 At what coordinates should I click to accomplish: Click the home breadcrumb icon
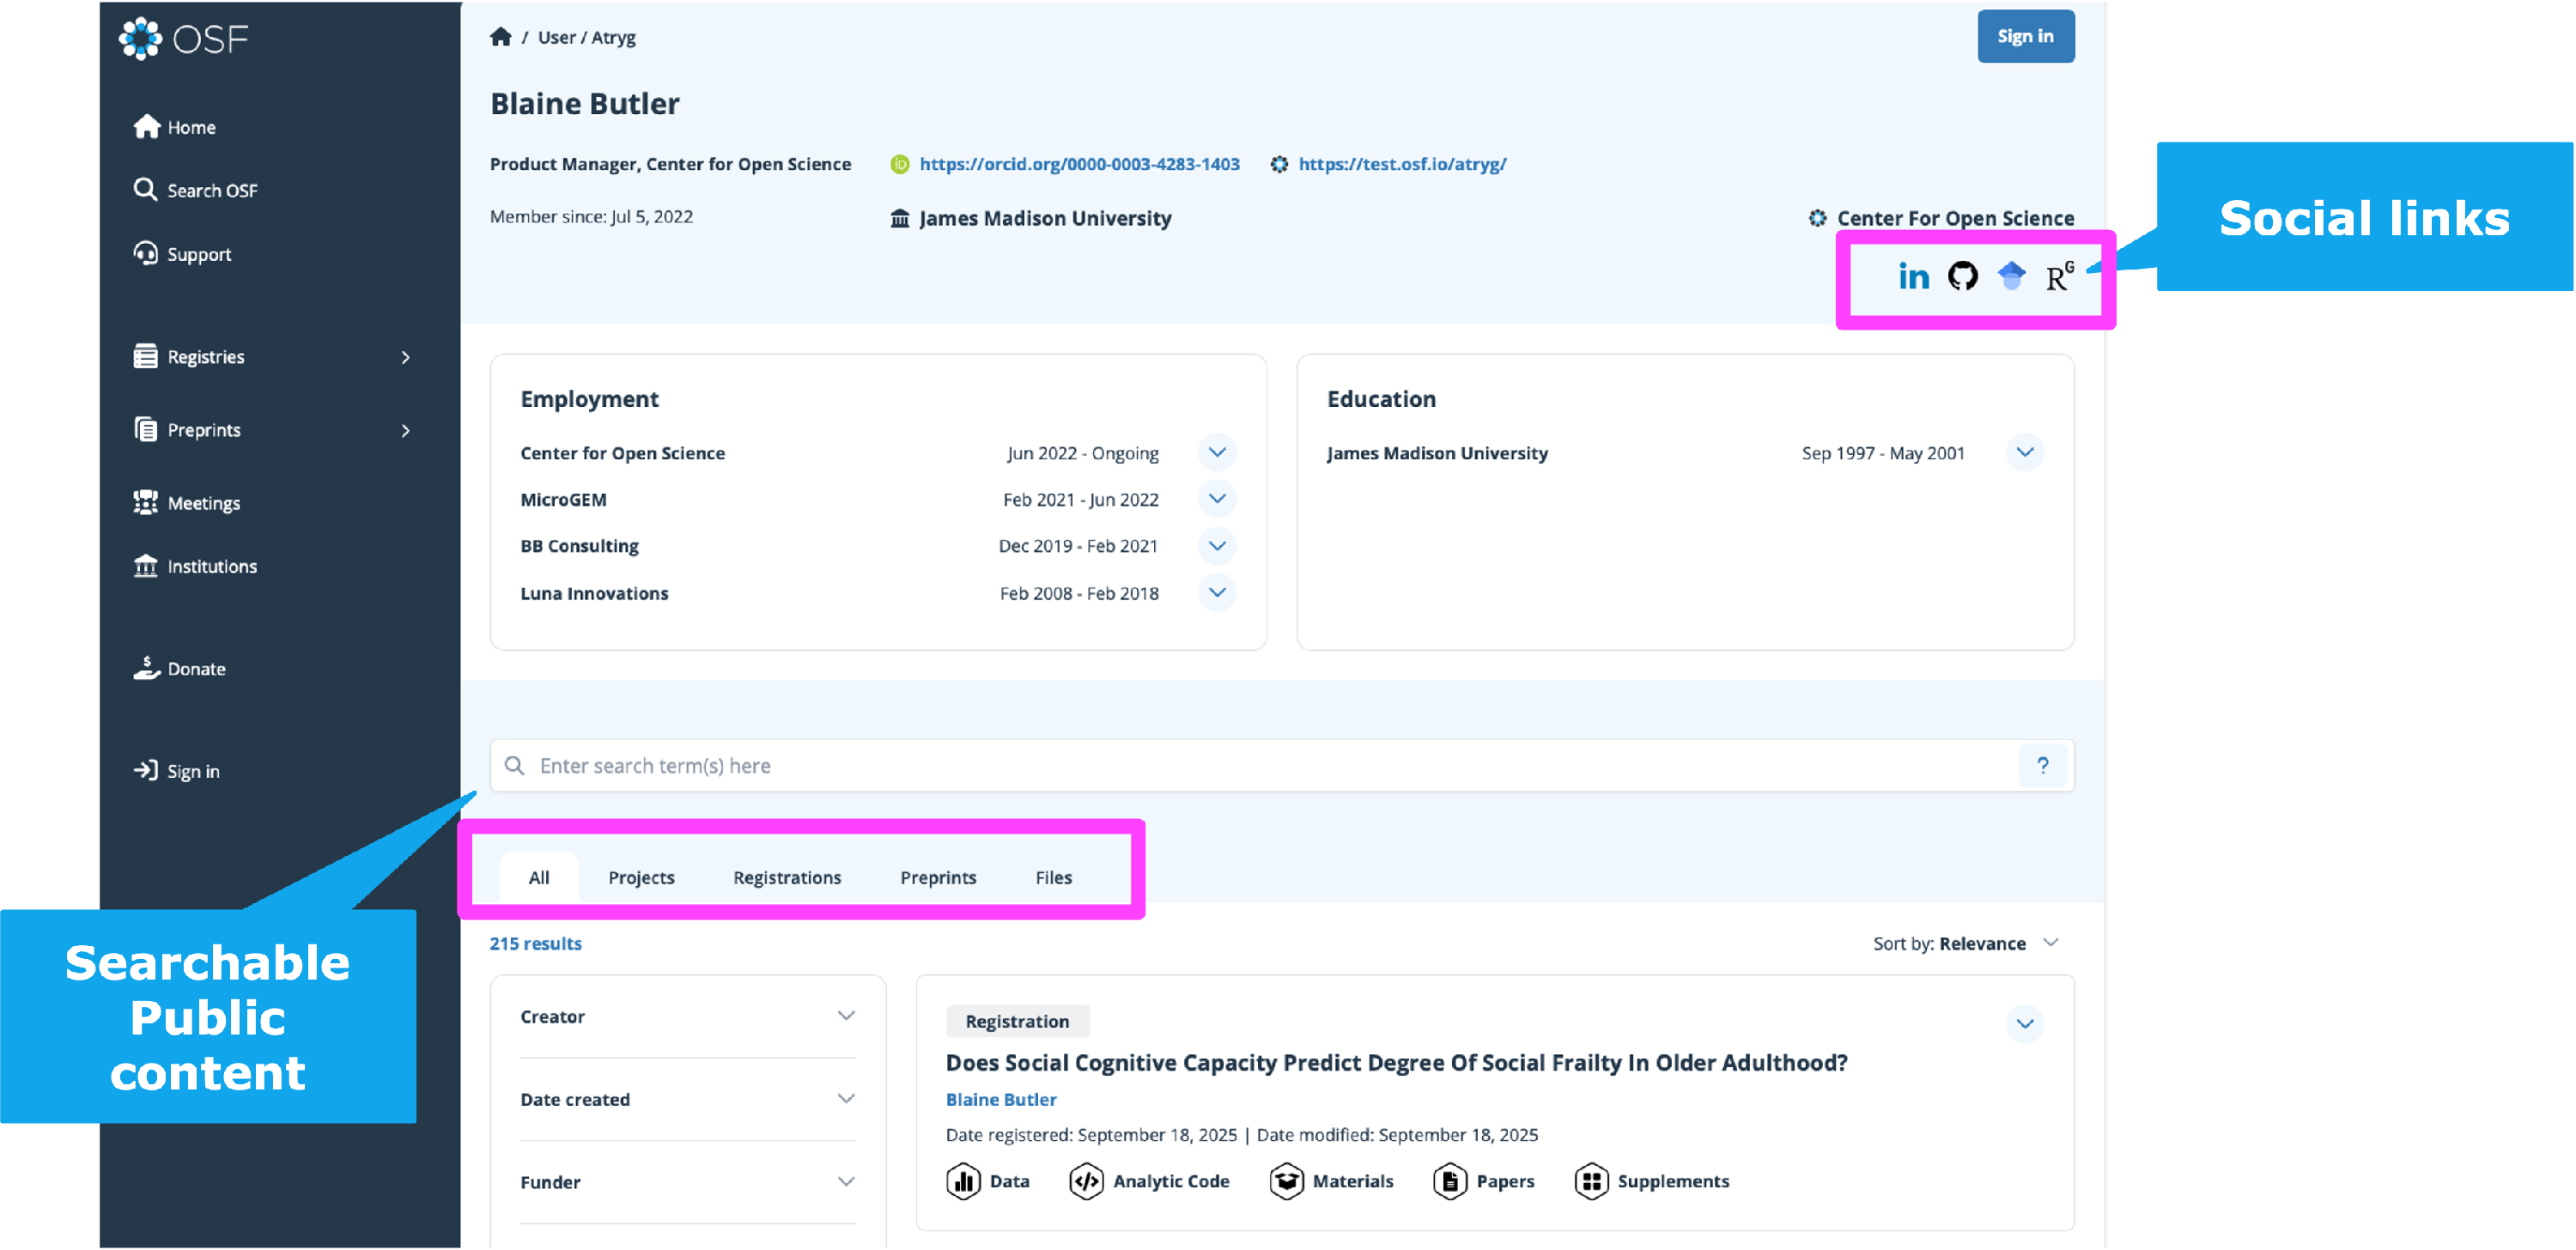pos(501,37)
